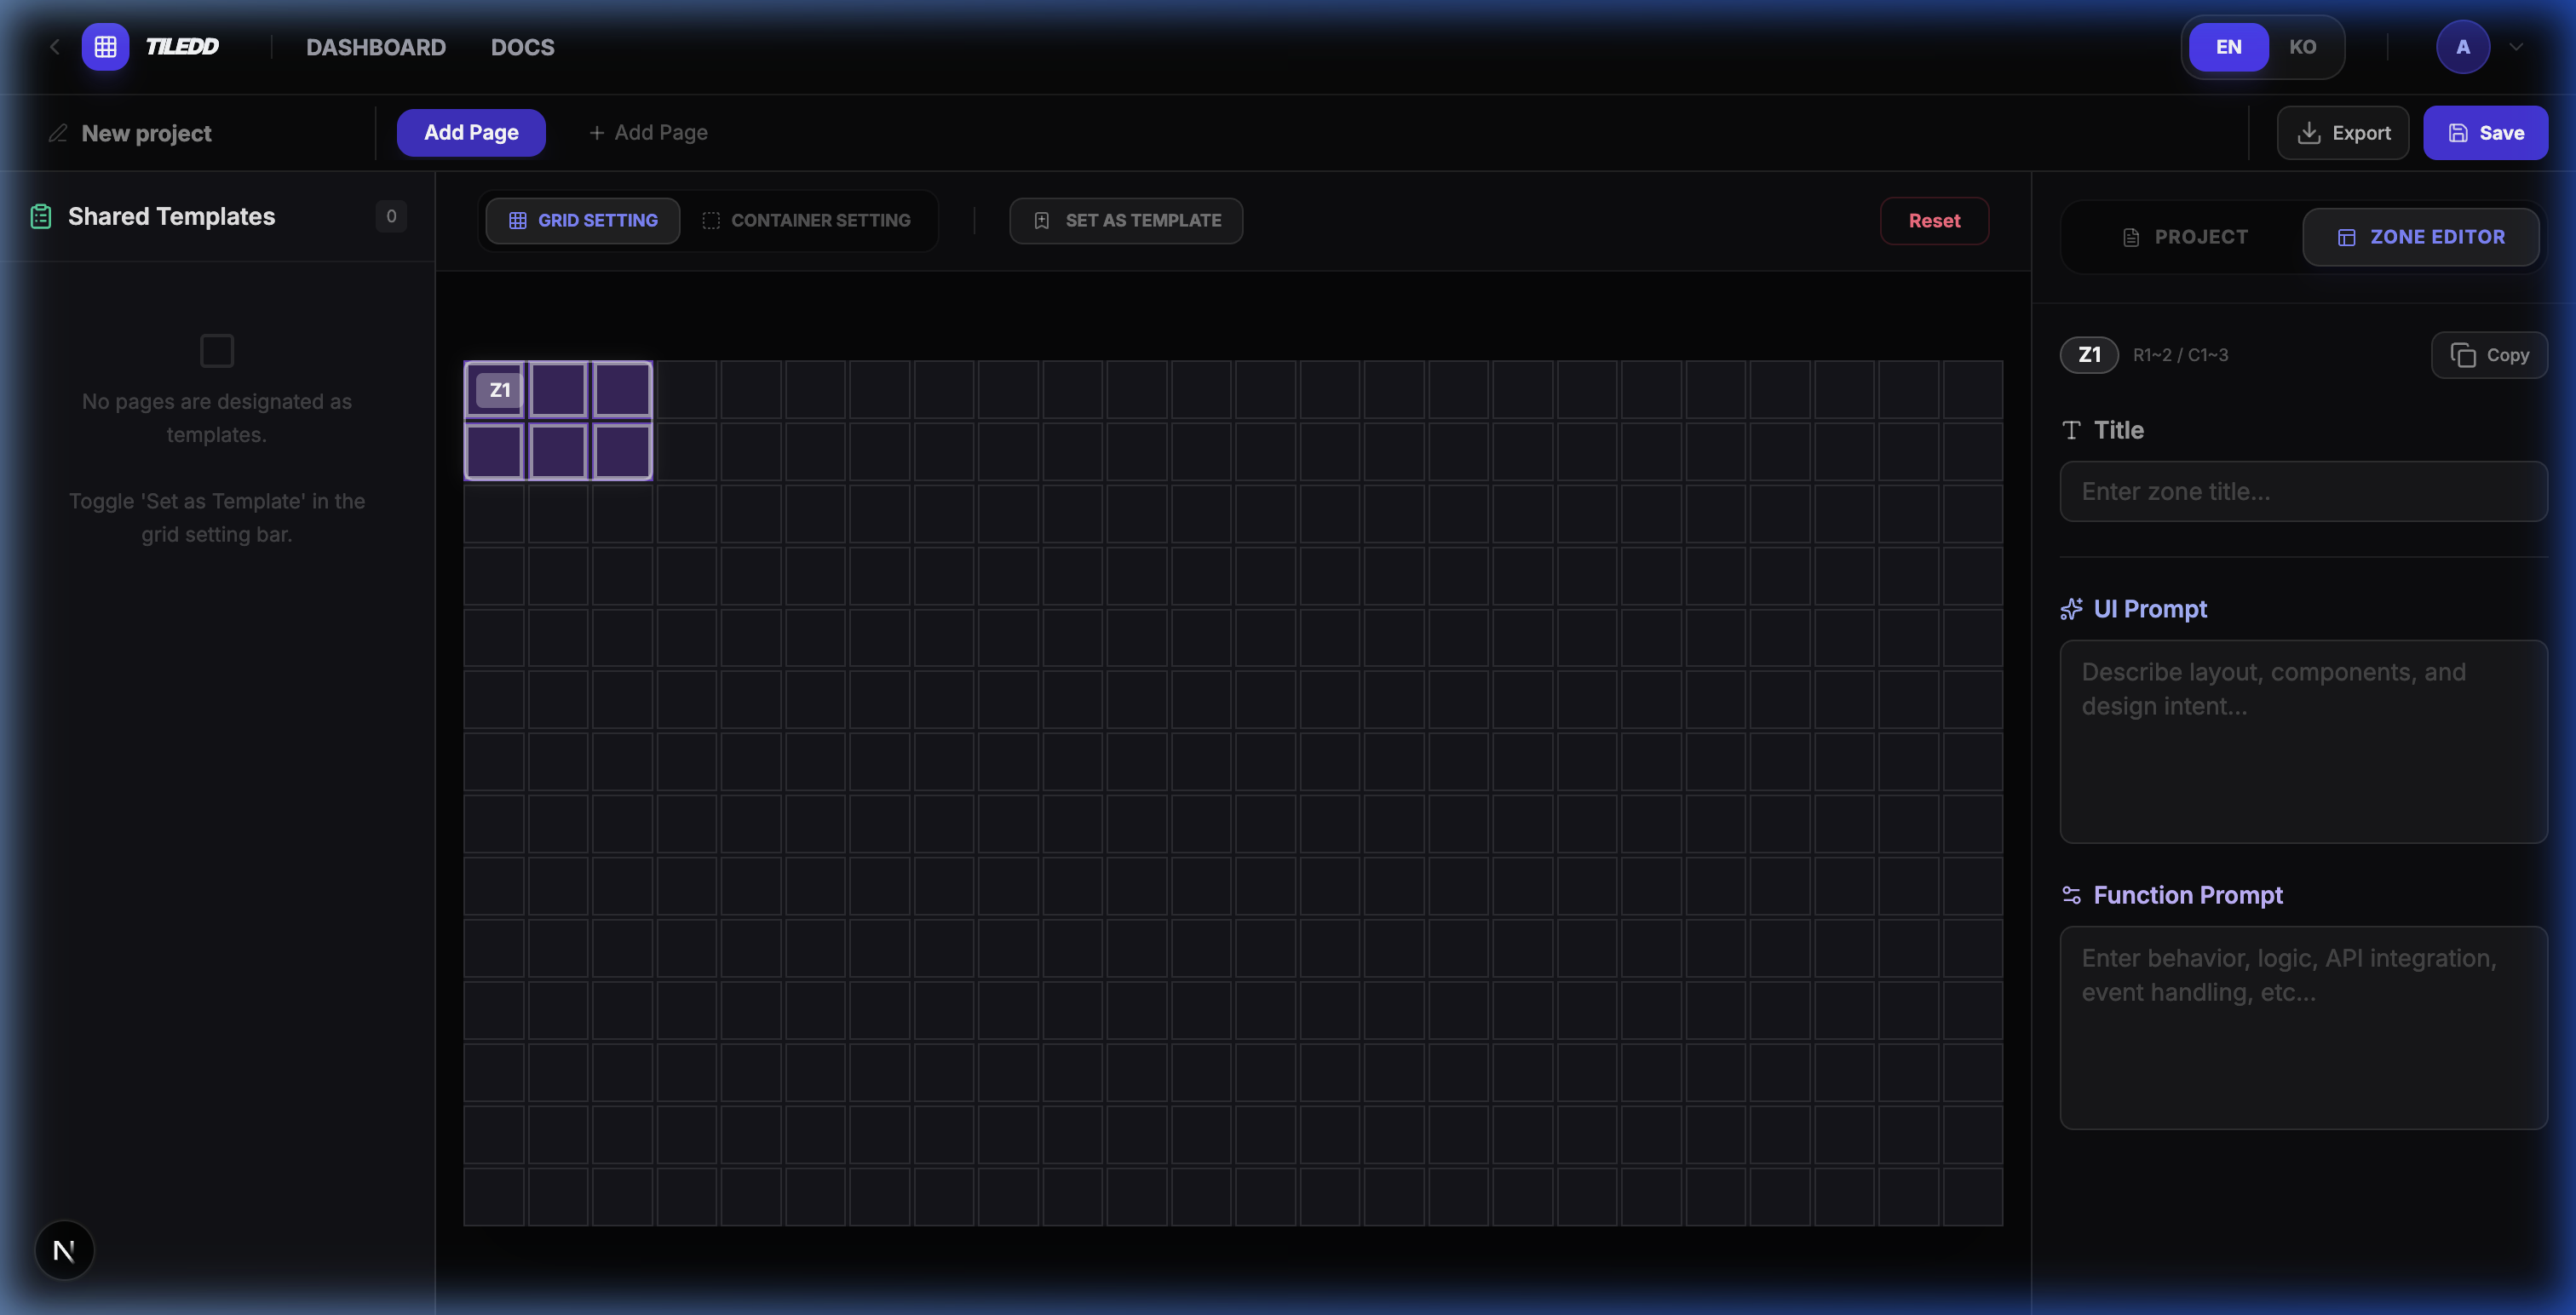Click the TILEDD grid logo icon
The width and height of the screenshot is (2576, 1315).
[105, 46]
